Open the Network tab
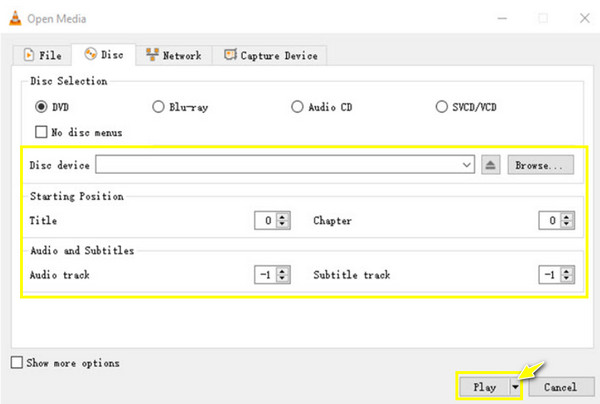This screenshot has height=404, width=600. [x=174, y=55]
